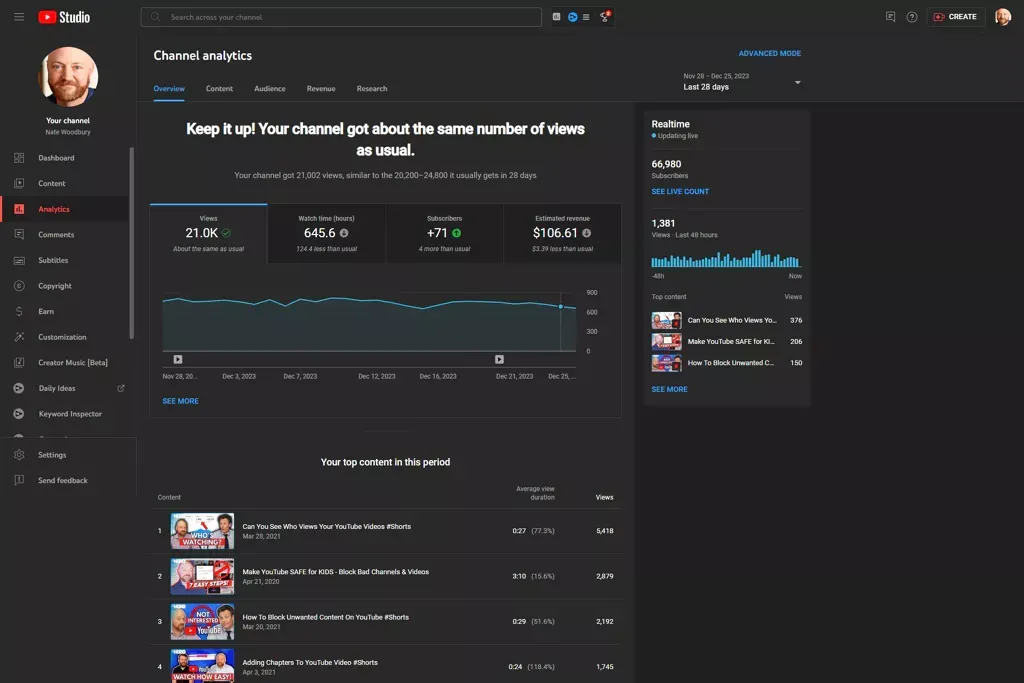Click the 'Who's Watching?' thumbnail in top content
The height and width of the screenshot is (683, 1024).
click(202, 531)
